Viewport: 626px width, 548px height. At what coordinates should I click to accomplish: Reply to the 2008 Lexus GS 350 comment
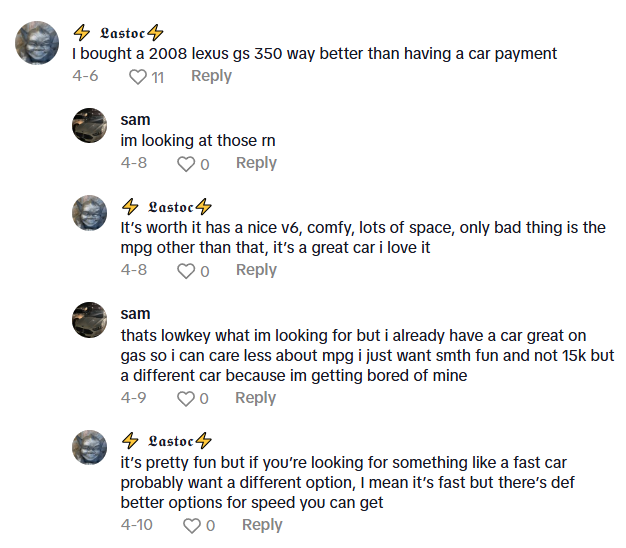coord(211,76)
